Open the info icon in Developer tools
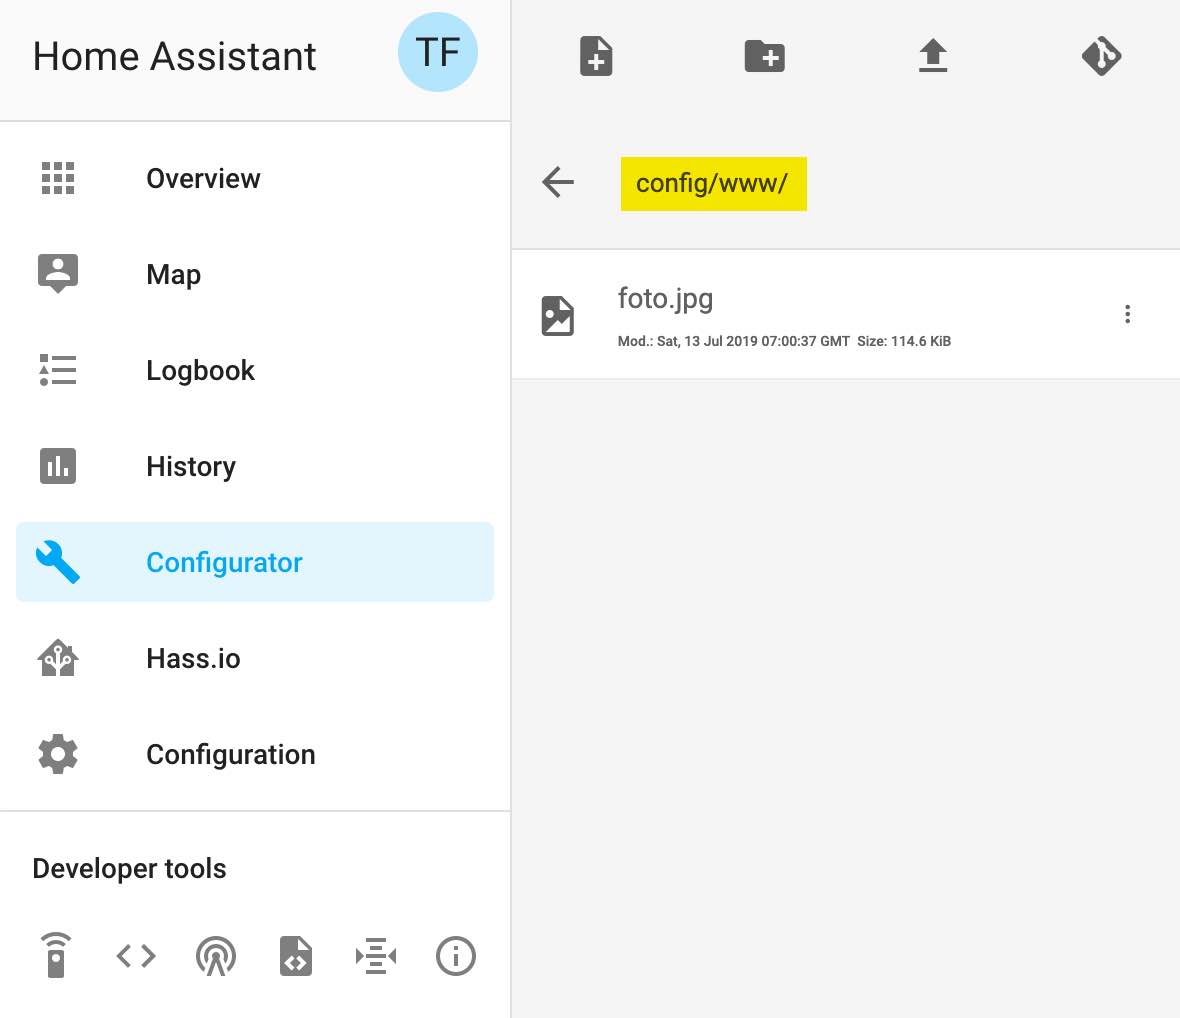The width and height of the screenshot is (1180, 1018). (x=456, y=956)
